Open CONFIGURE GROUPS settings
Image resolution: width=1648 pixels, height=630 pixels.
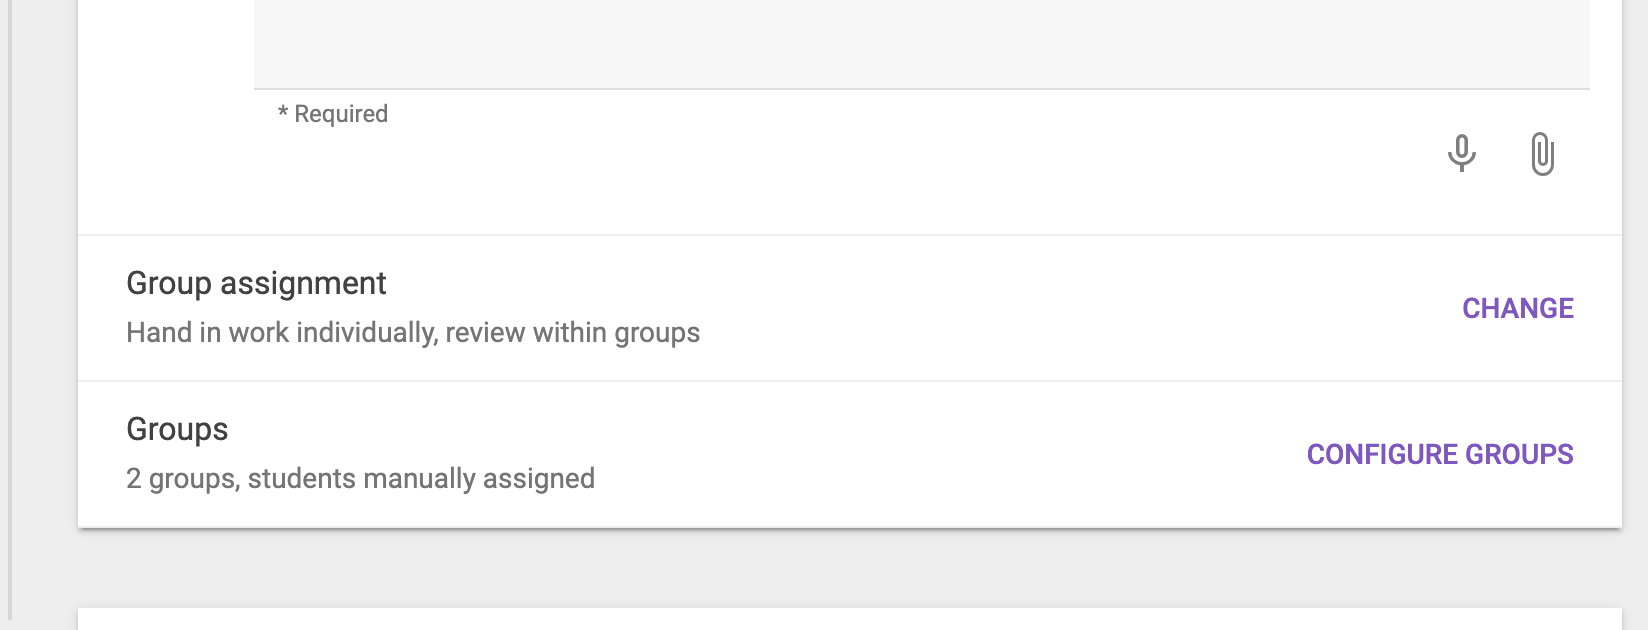point(1440,454)
